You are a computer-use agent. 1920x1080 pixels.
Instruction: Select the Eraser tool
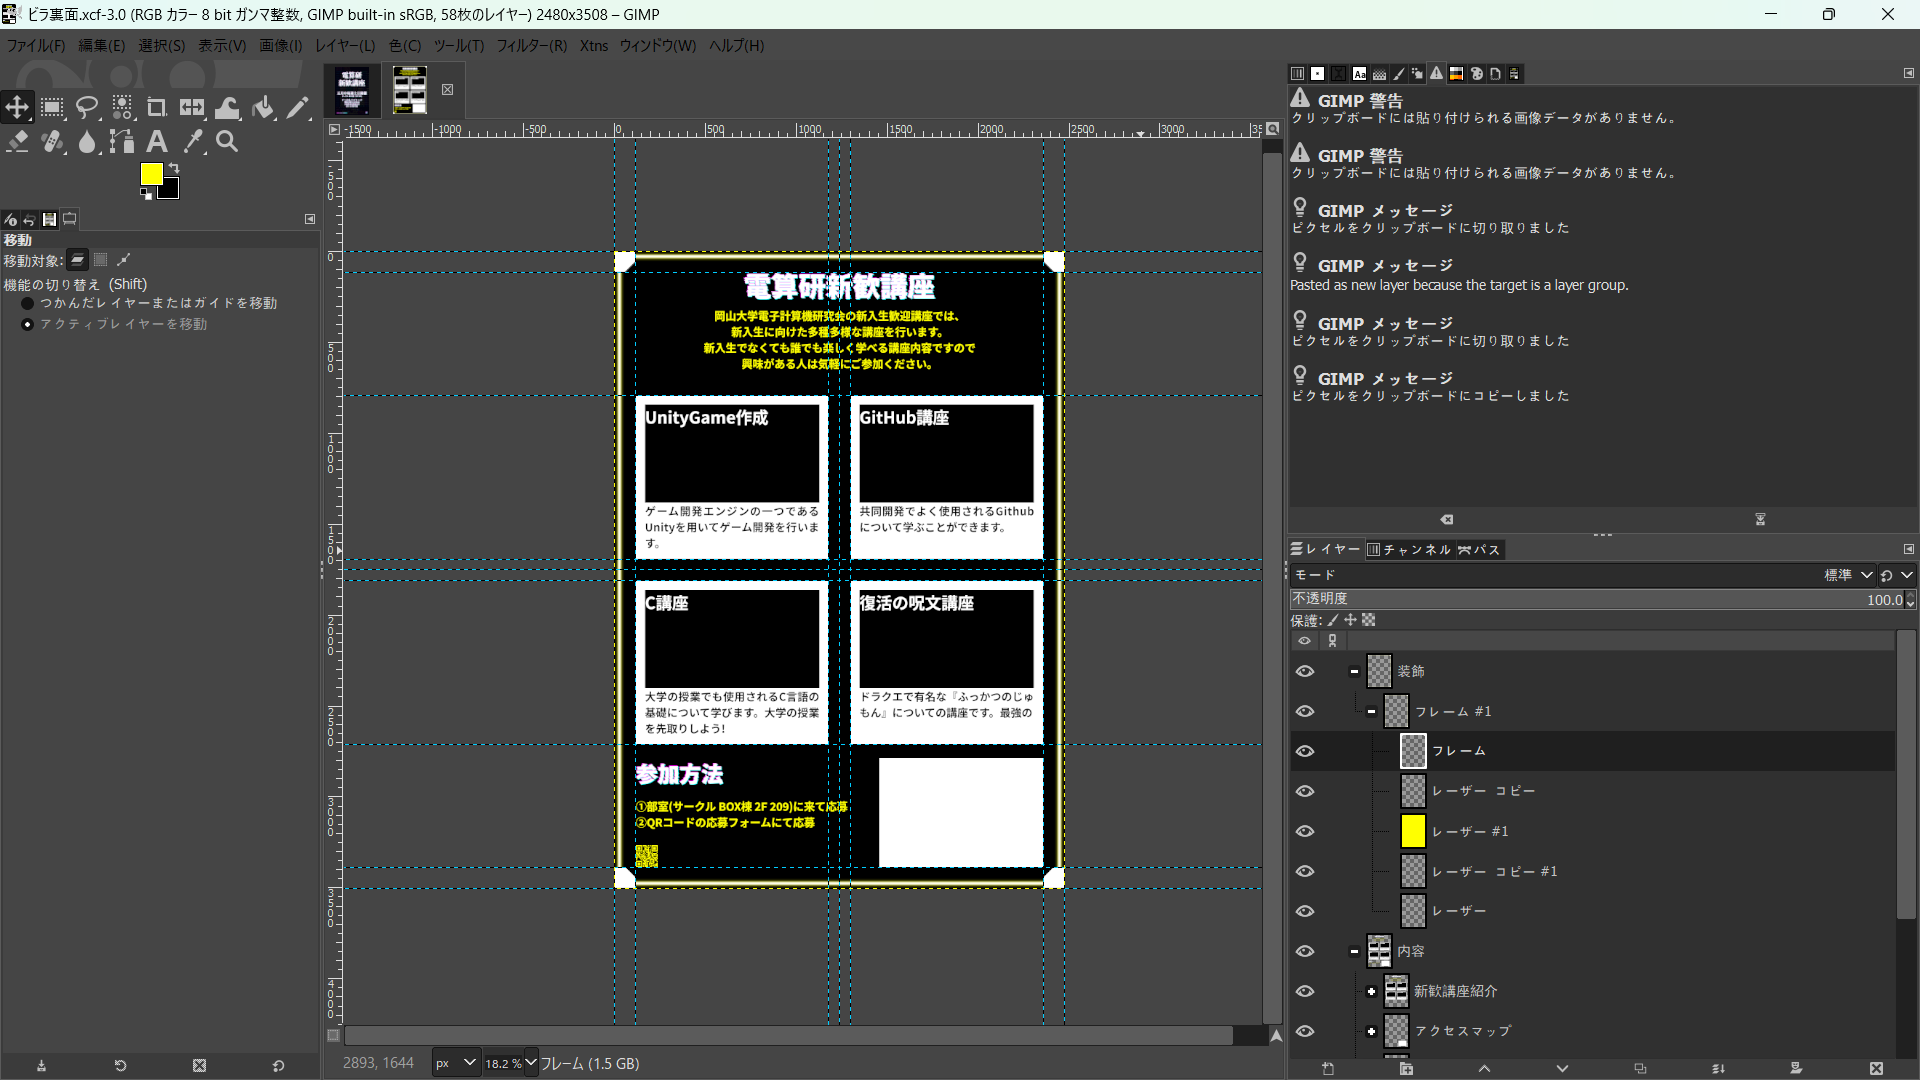(17, 142)
